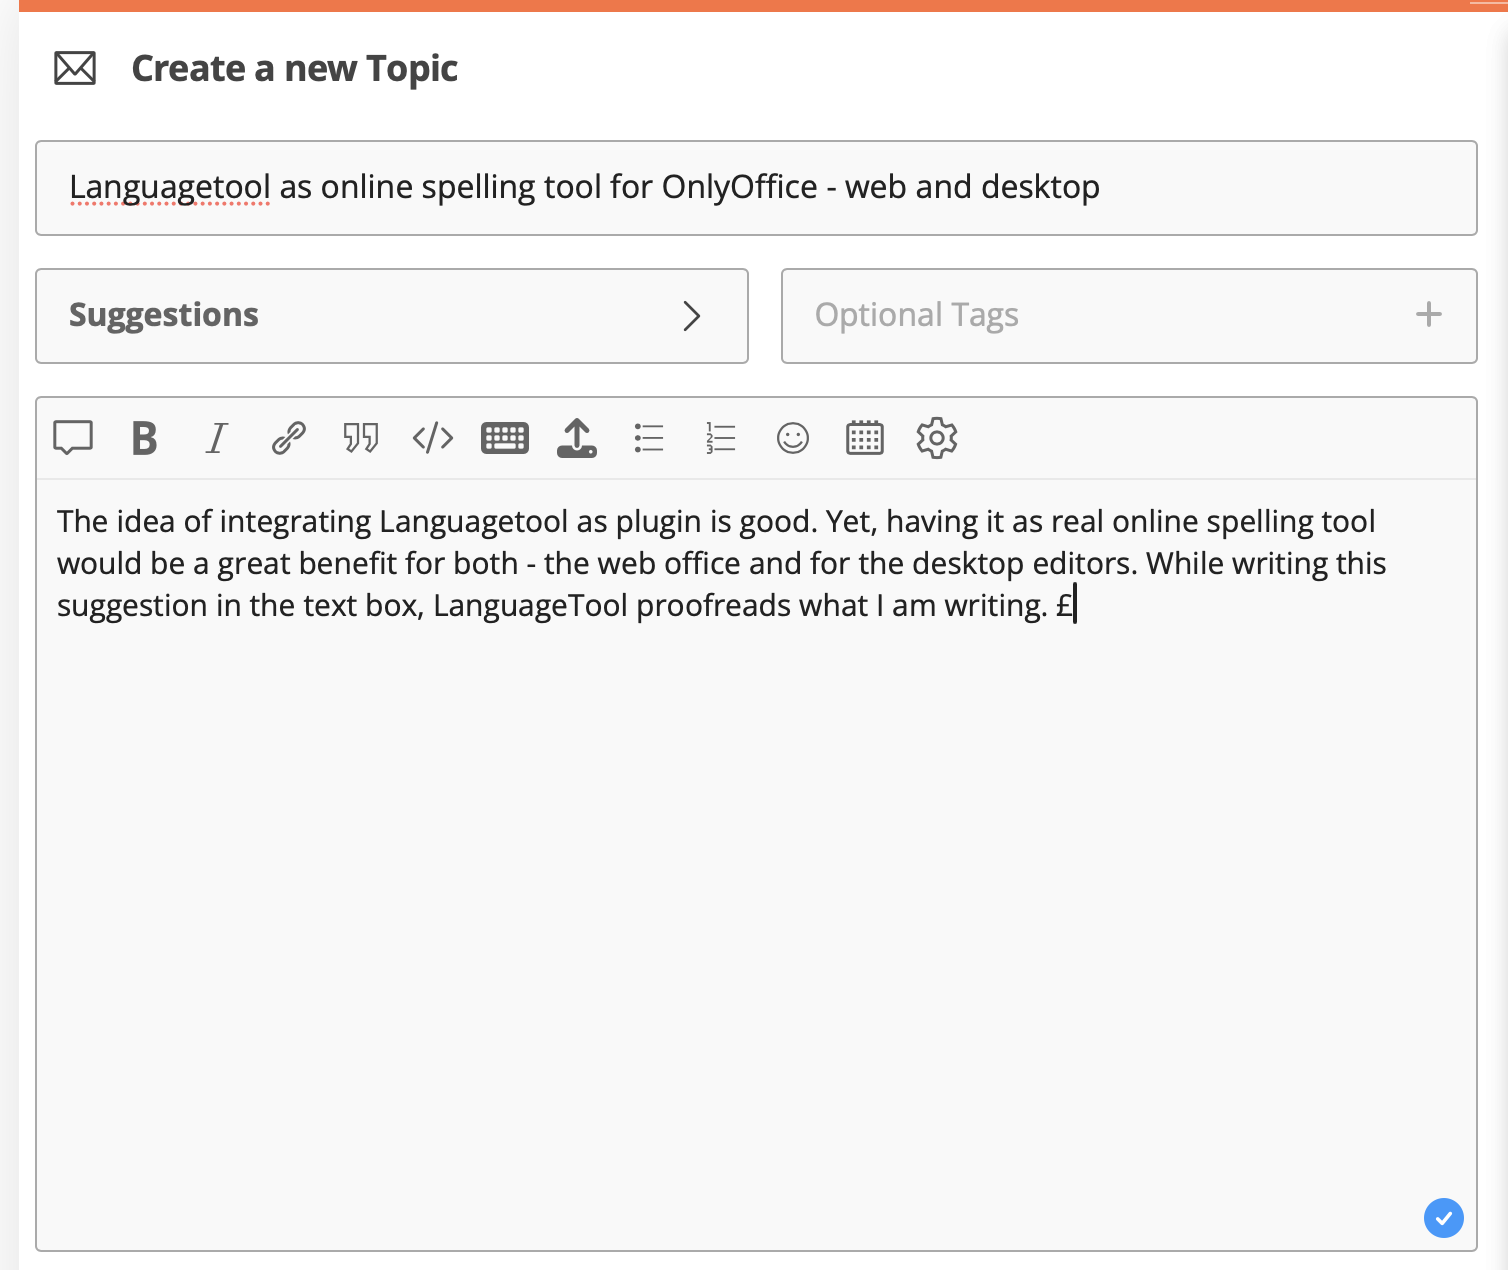Screen dimensions: 1508x1270
Task: Open the gear options menu
Action: pos(937,438)
